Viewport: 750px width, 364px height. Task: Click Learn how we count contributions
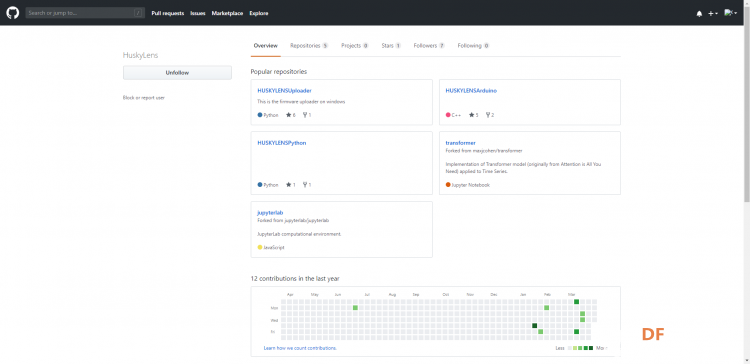coord(300,348)
